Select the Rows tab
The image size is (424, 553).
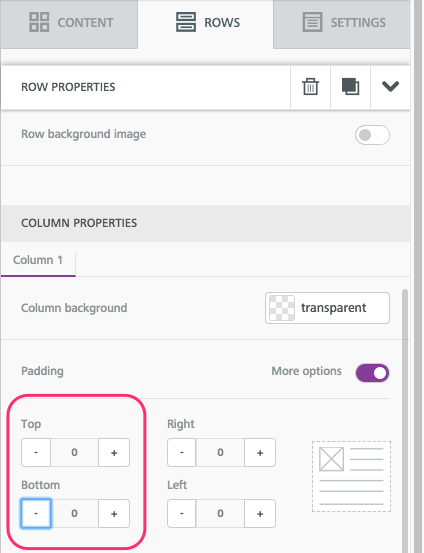pos(206,23)
